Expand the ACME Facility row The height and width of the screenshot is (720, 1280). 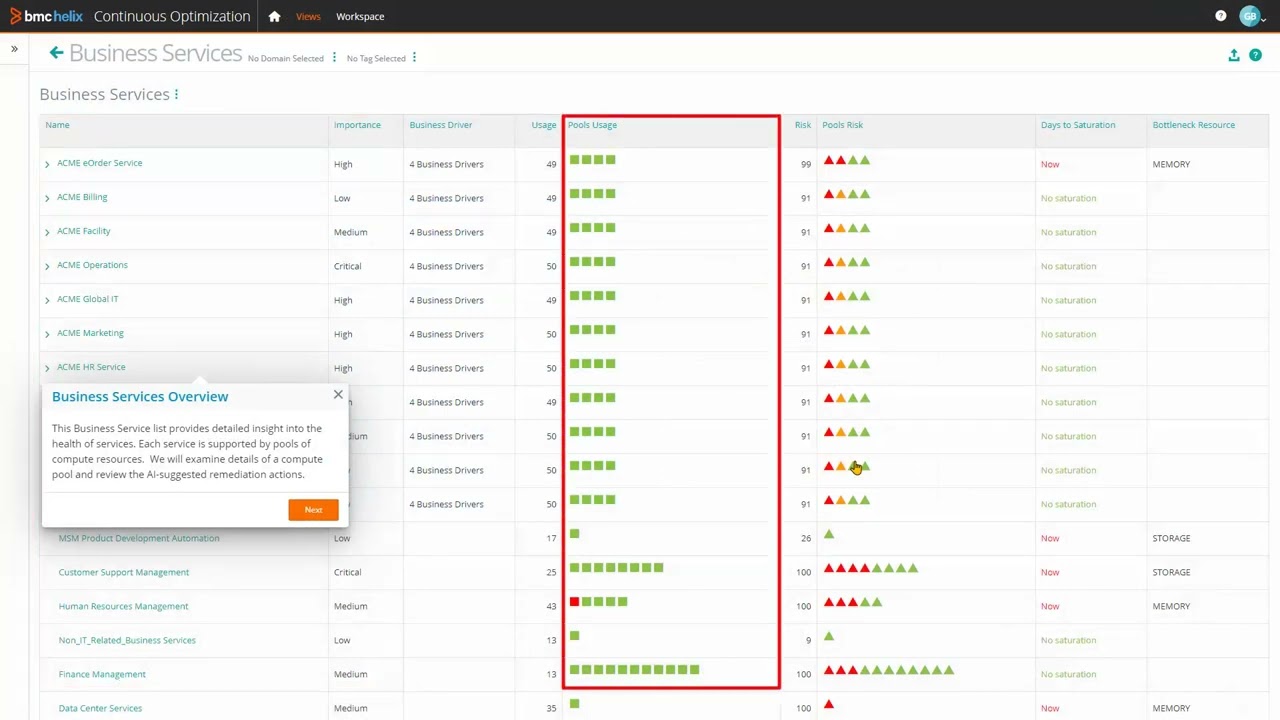coord(47,232)
